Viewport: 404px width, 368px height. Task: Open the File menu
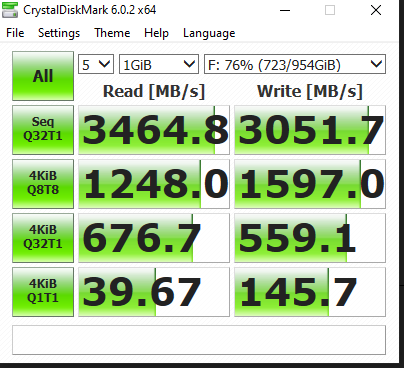pyautogui.click(x=15, y=33)
